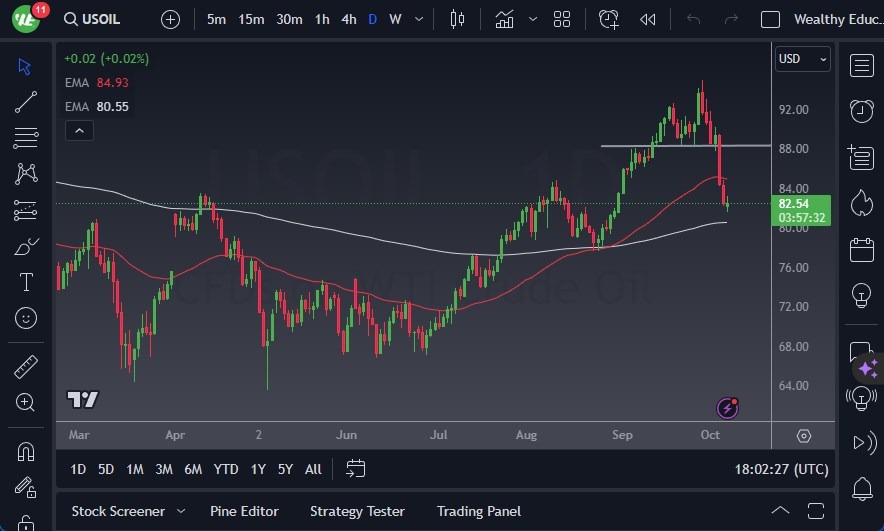Open the Pine Editor tab
Screen dimensions: 884x531
pyautogui.click(x=245, y=511)
